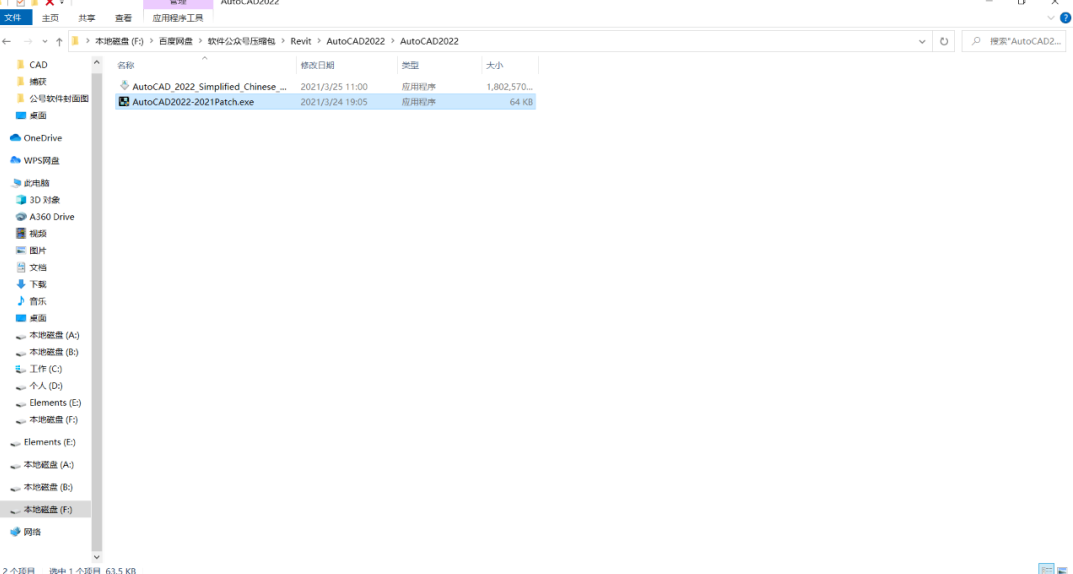Open A360 Drive in navigation pane
The width and height of the screenshot is (1073, 574).
click(52, 217)
